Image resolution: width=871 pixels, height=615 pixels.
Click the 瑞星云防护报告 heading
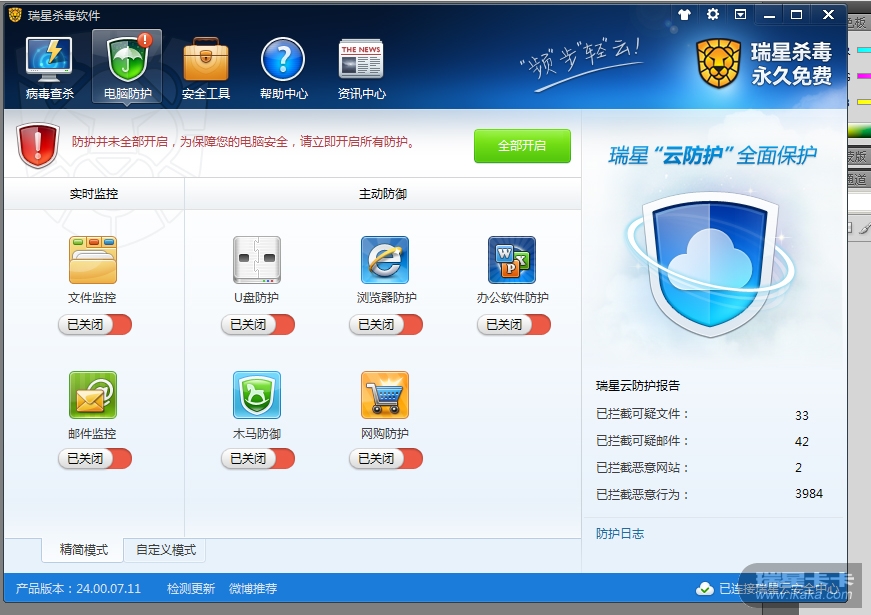(x=638, y=386)
